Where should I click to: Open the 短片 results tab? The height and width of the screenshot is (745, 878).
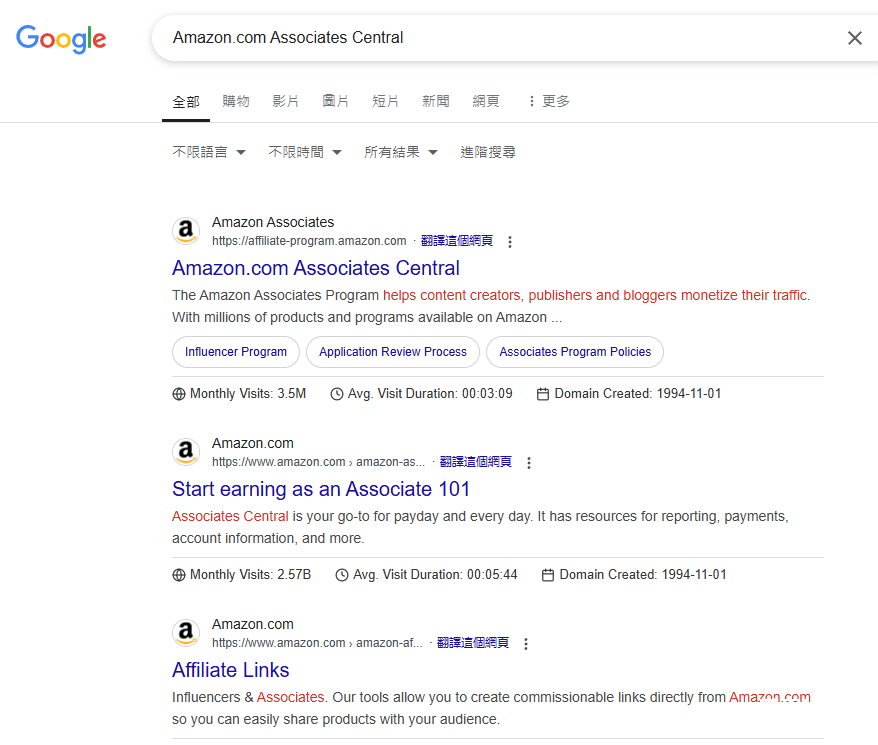tap(385, 101)
